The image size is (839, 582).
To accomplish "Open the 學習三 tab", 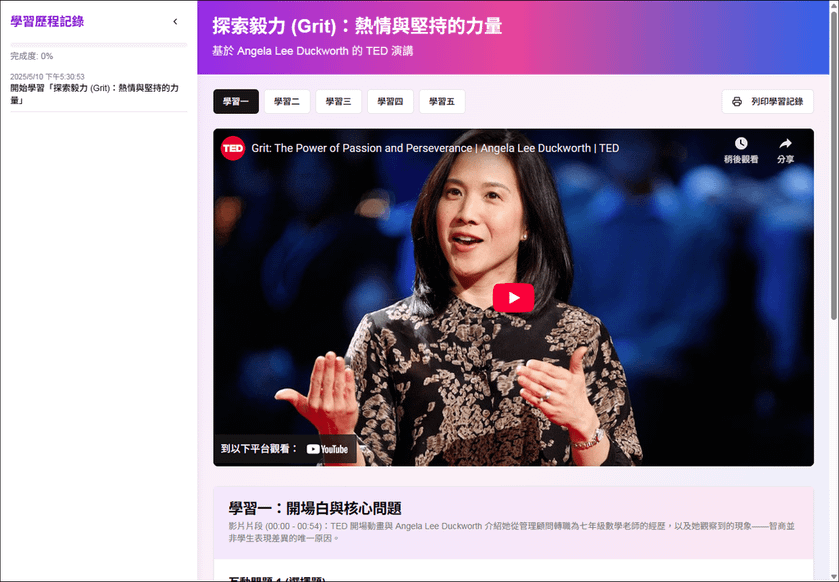I will click(x=339, y=102).
